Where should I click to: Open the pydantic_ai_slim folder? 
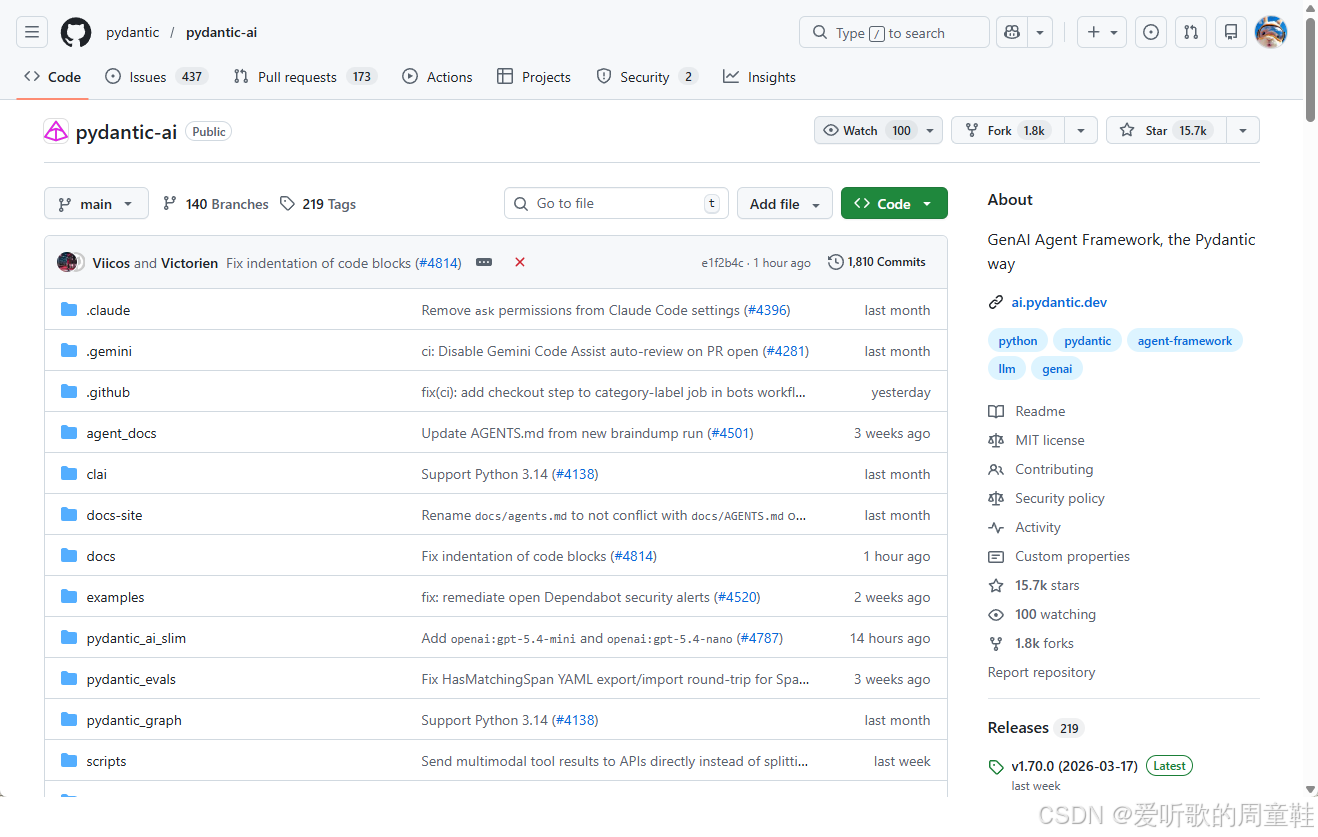tap(136, 638)
